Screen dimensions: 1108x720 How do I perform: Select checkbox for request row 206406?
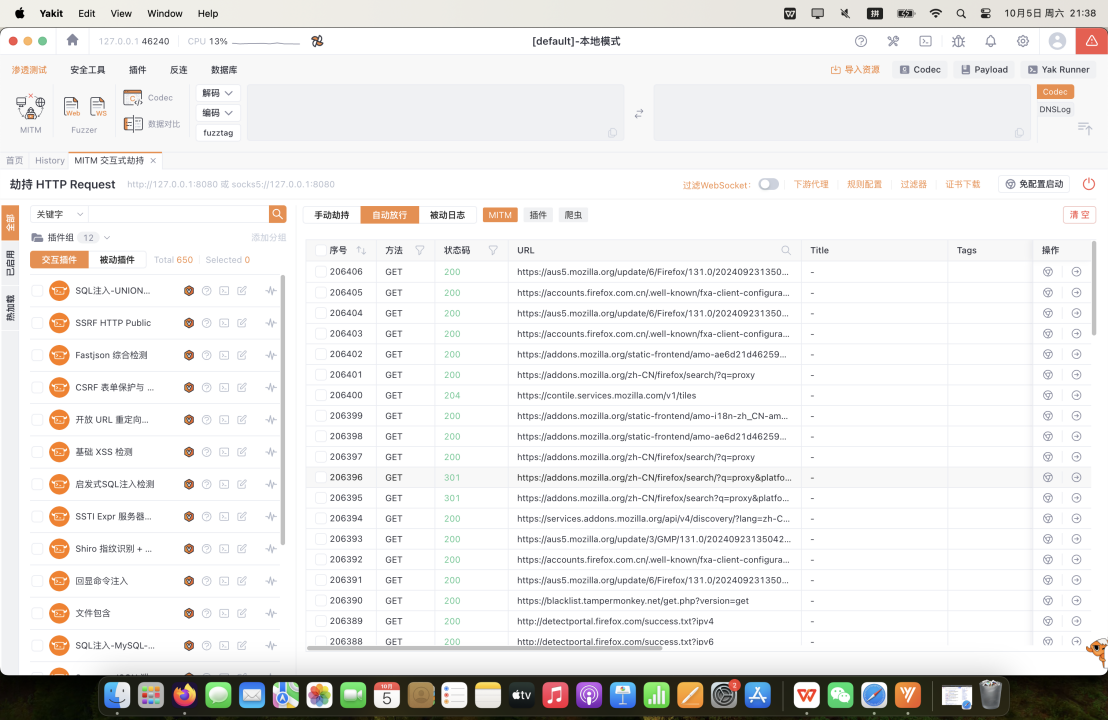320,272
